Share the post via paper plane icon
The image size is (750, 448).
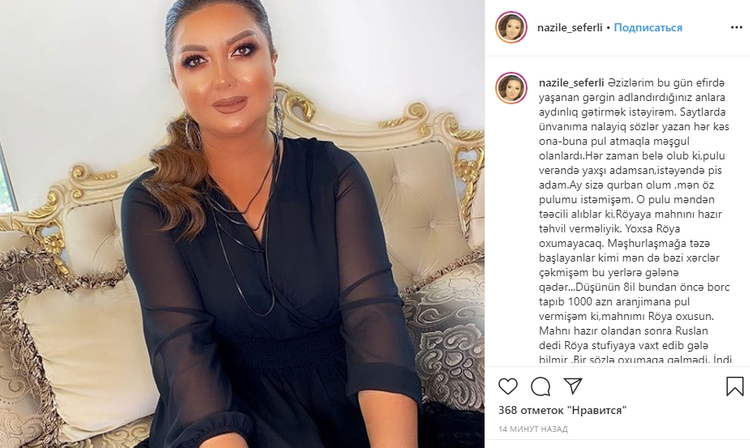pos(573,386)
